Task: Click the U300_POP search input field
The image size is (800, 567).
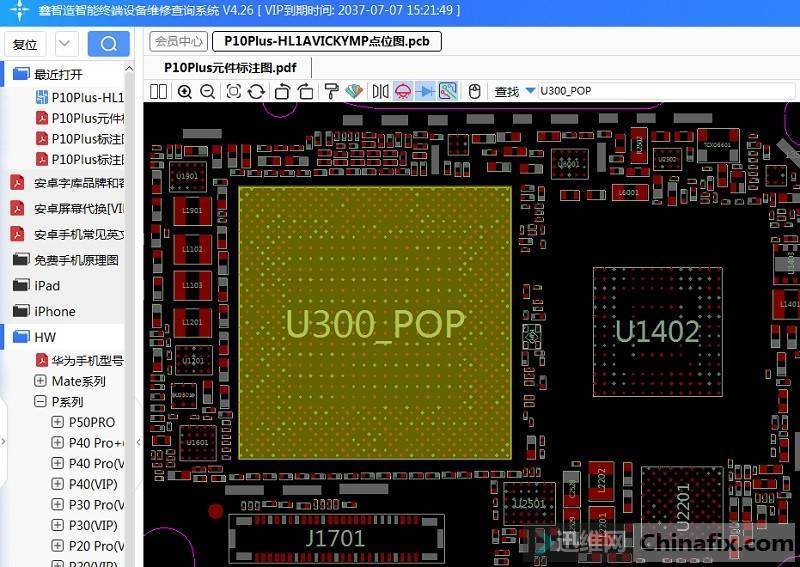Action: pyautogui.click(x=620, y=91)
